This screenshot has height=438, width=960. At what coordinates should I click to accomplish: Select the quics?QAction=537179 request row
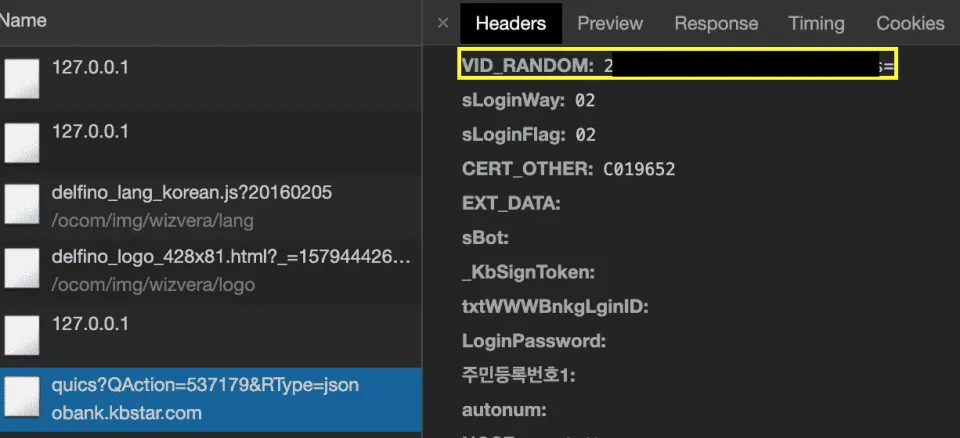(x=211, y=399)
